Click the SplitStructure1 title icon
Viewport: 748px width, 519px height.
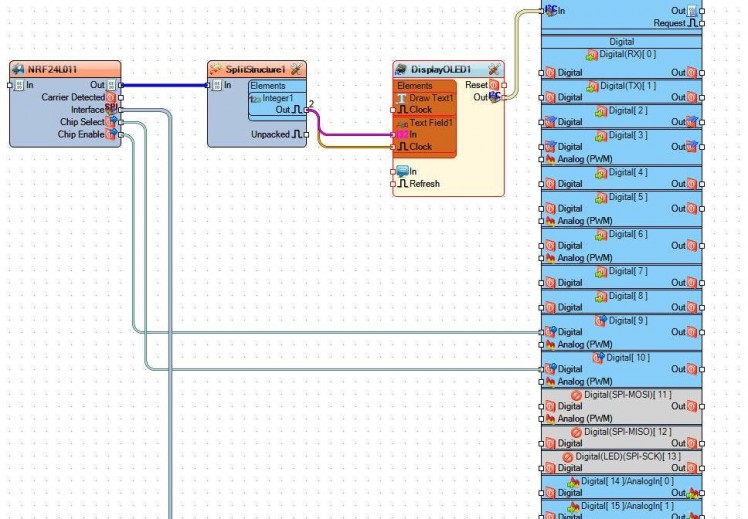click(216, 69)
